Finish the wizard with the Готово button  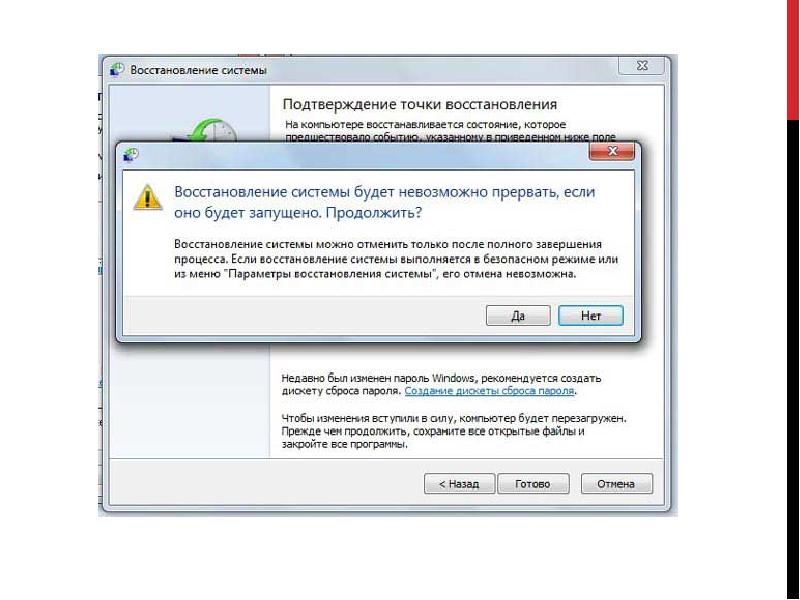(x=533, y=484)
